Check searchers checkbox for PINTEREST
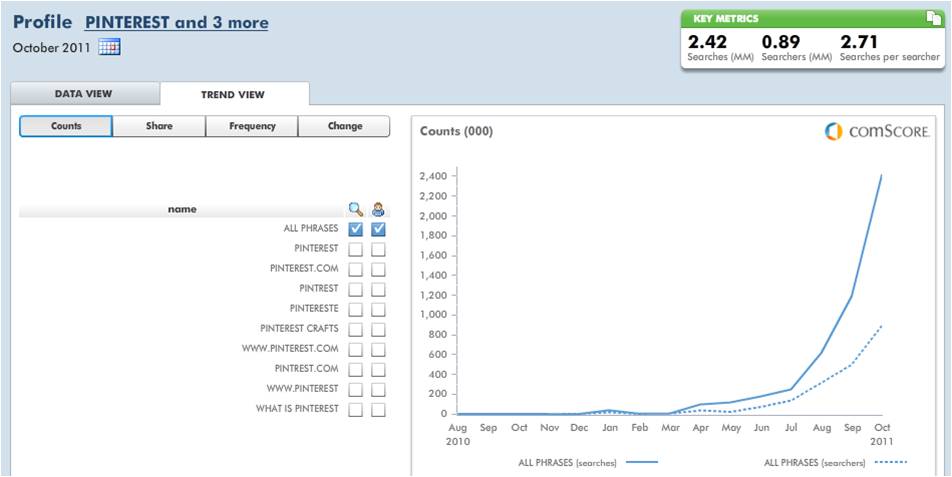The image size is (952, 477). click(x=378, y=249)
